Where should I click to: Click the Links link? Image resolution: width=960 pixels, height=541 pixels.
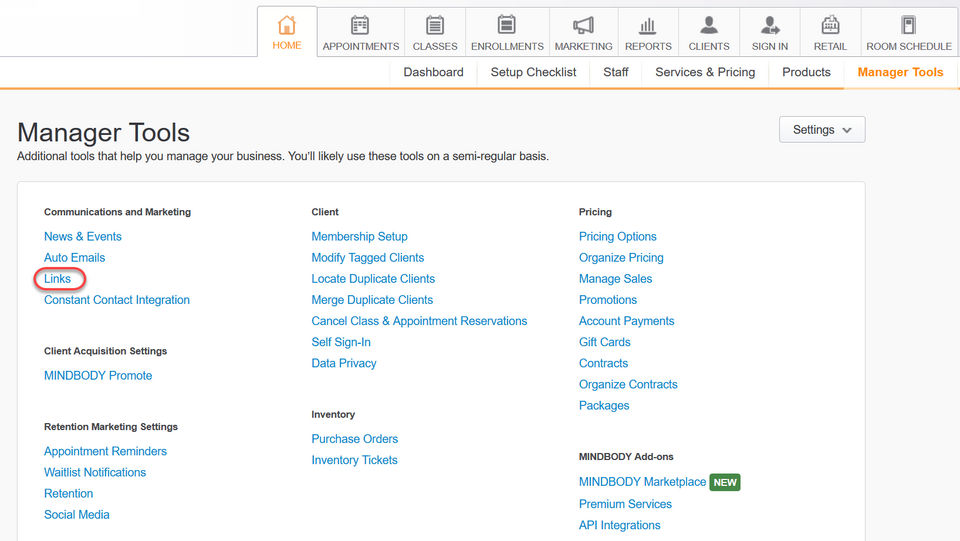coord(58,278)
